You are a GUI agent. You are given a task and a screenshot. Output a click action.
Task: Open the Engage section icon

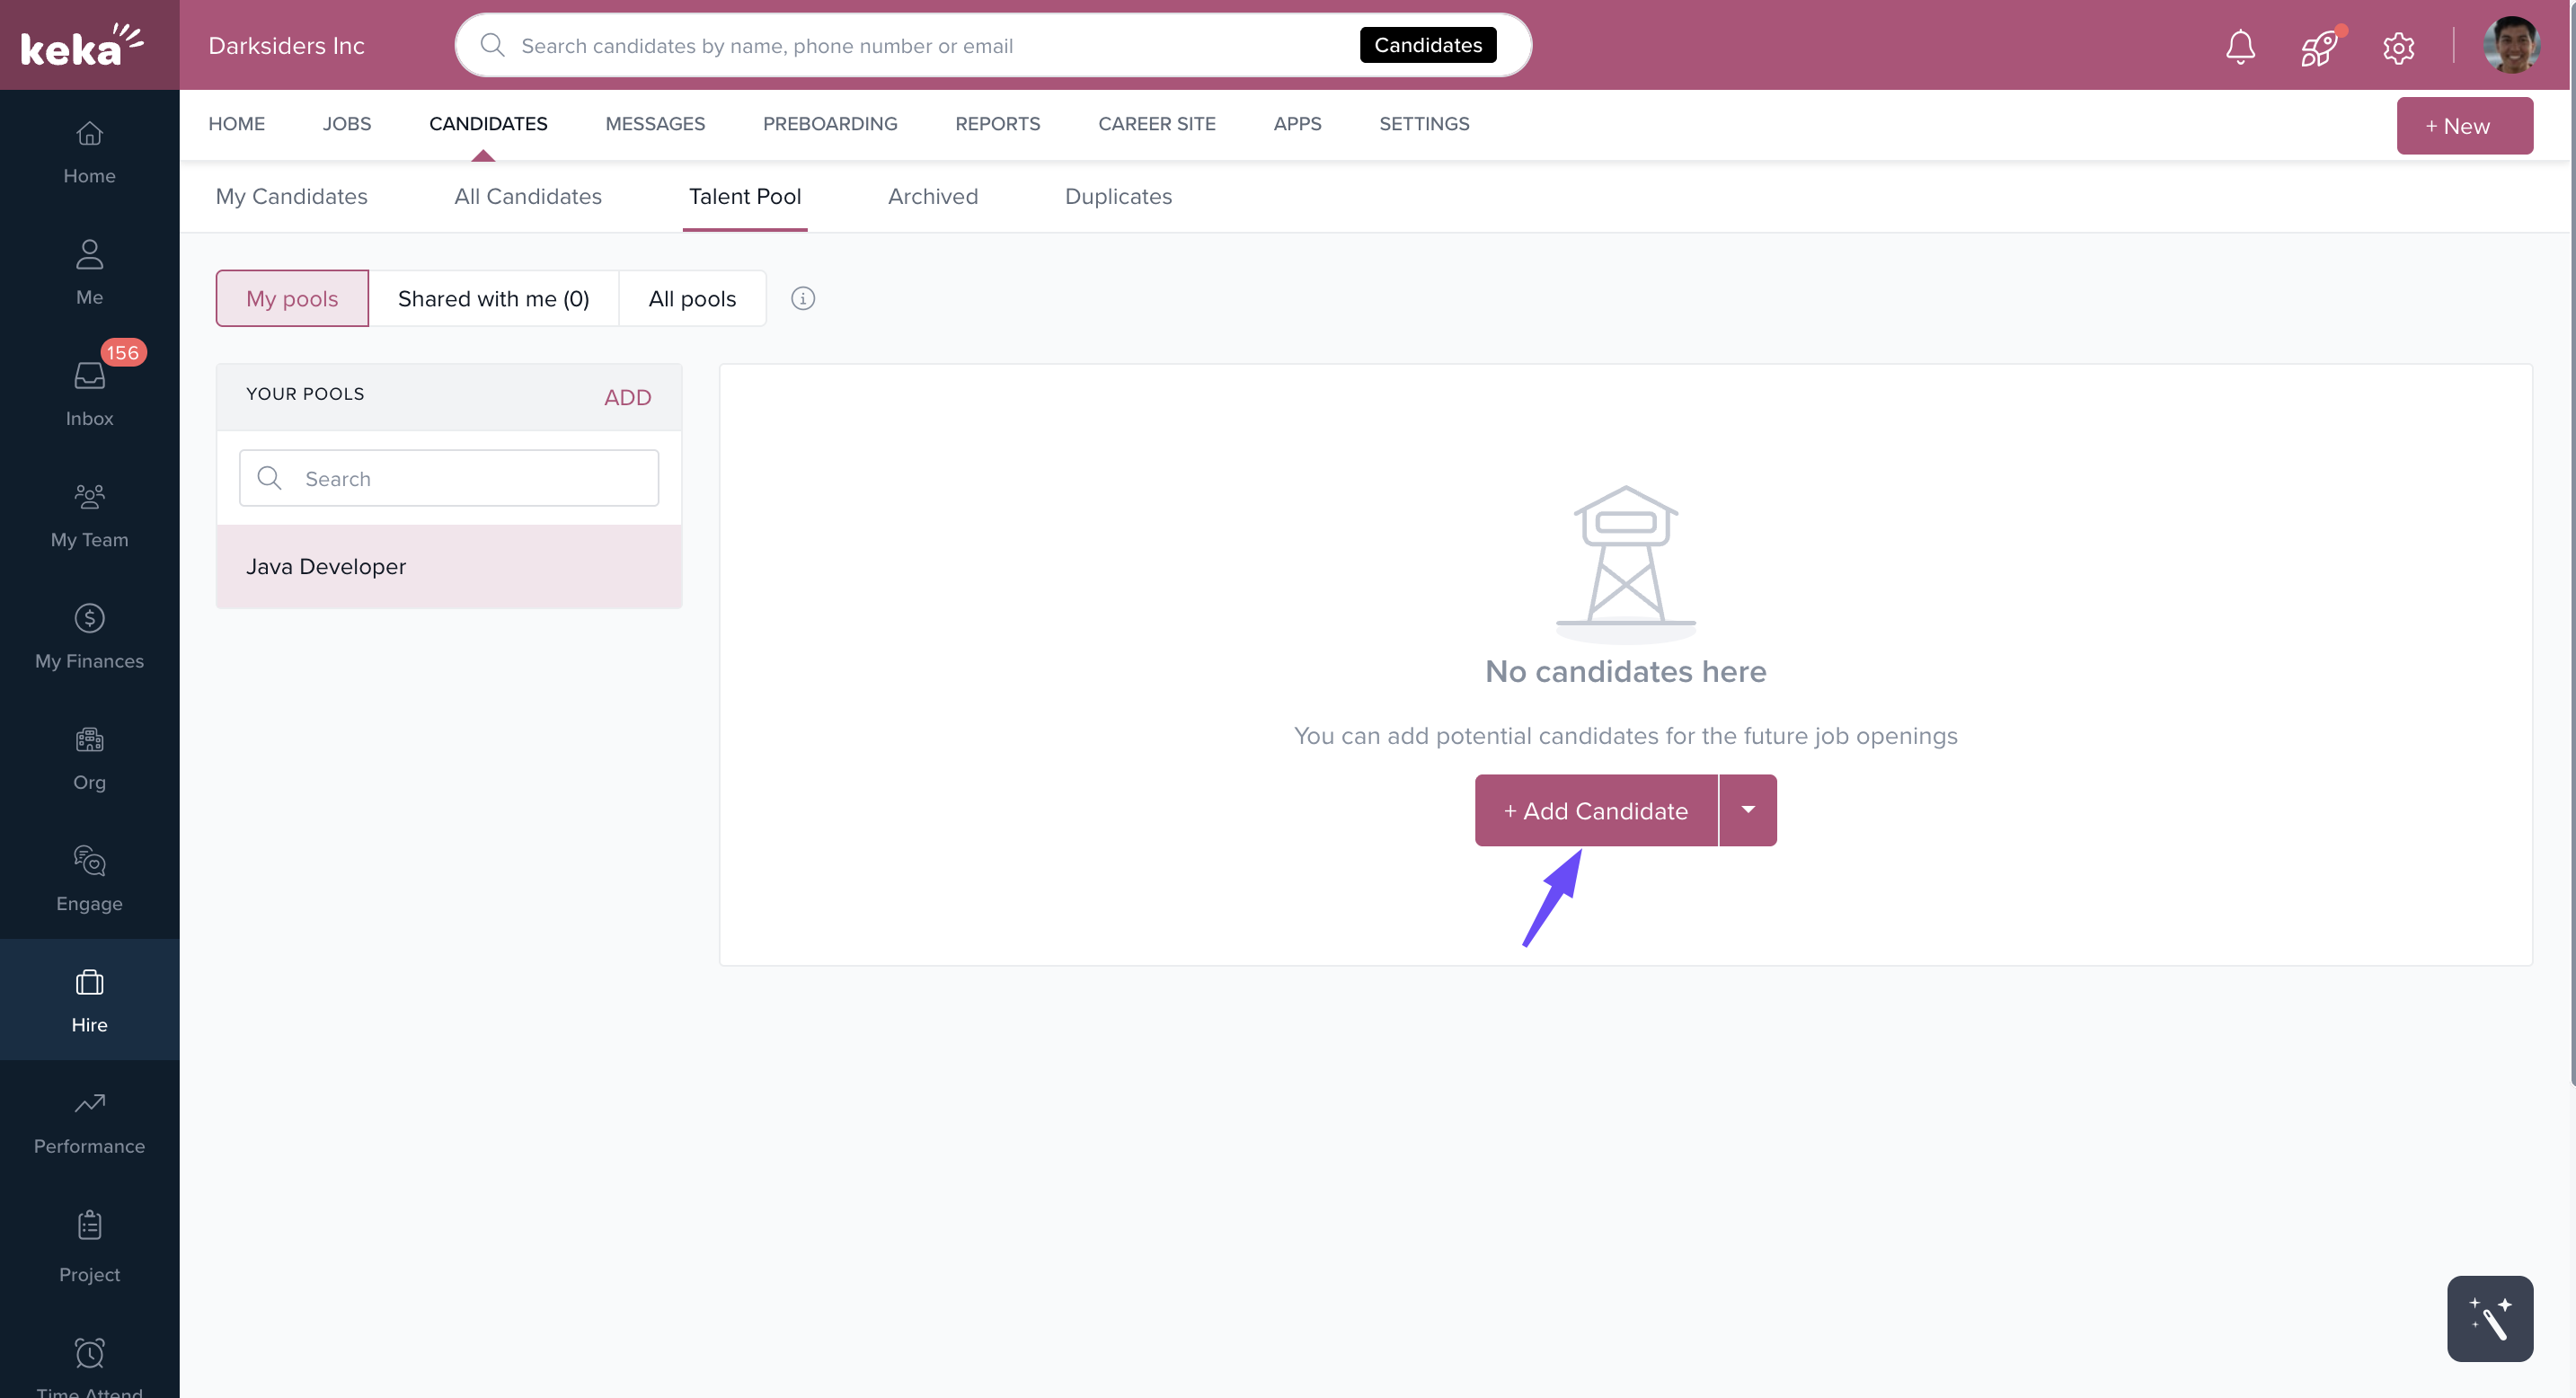(x=89, y=878)
